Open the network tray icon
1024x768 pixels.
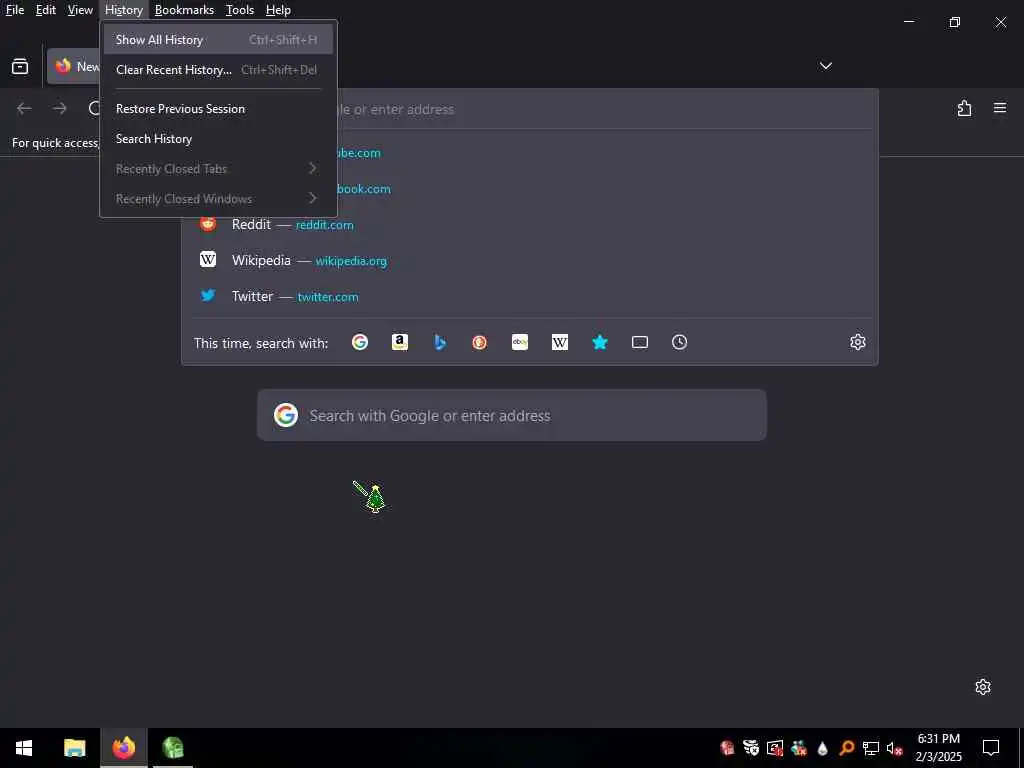click(x=871, y=748)
